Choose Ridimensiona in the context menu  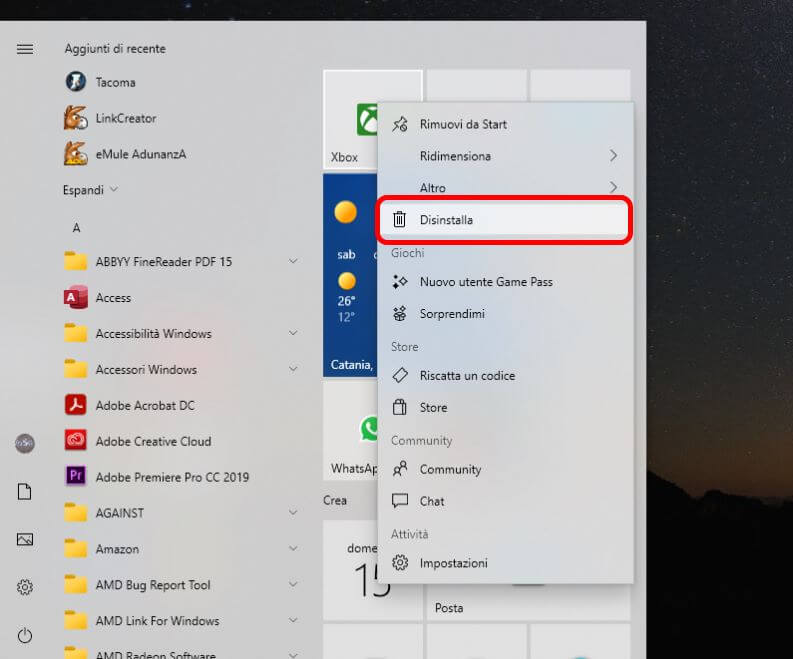tap(505, 156)
